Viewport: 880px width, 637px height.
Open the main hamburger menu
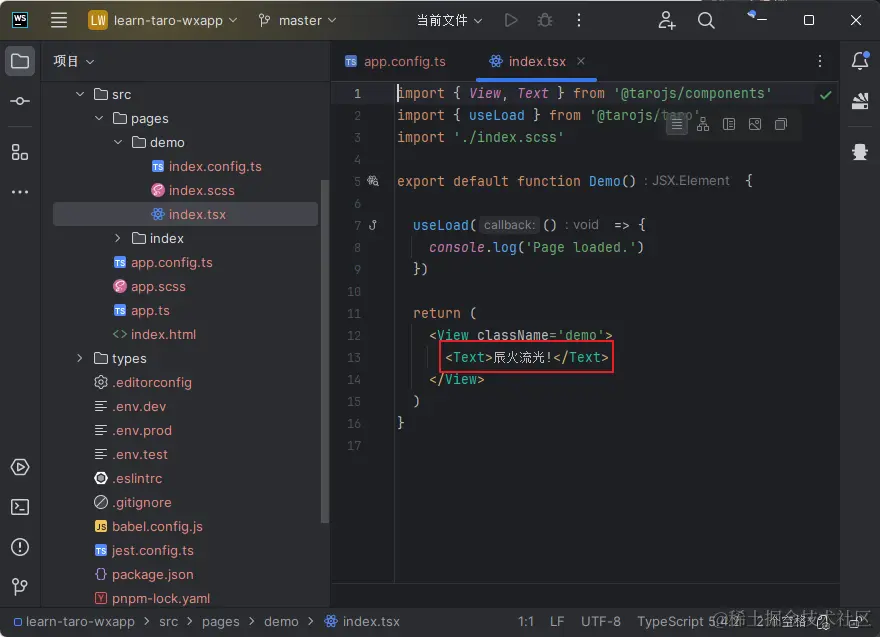pyautogui.click(x=59, y=20)
